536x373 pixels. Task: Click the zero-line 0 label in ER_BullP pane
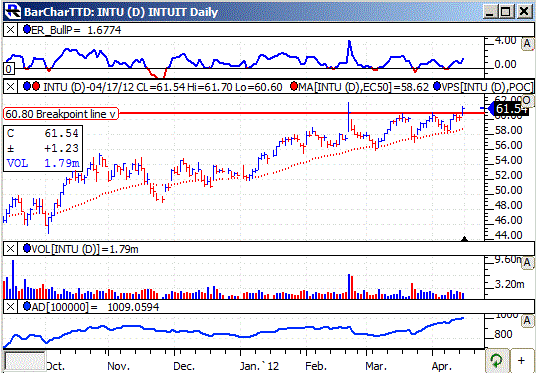[x=9, y=70]
